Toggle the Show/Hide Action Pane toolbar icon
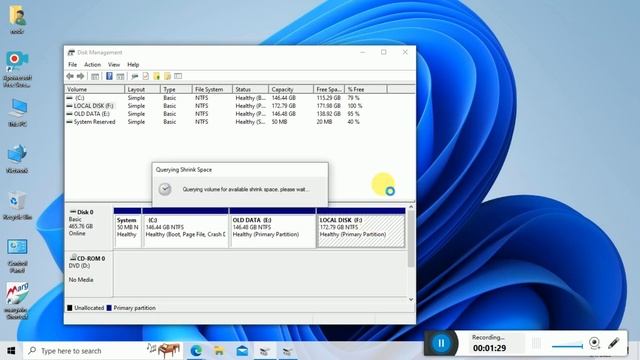 pyautogui.click(x=120, y=76)
